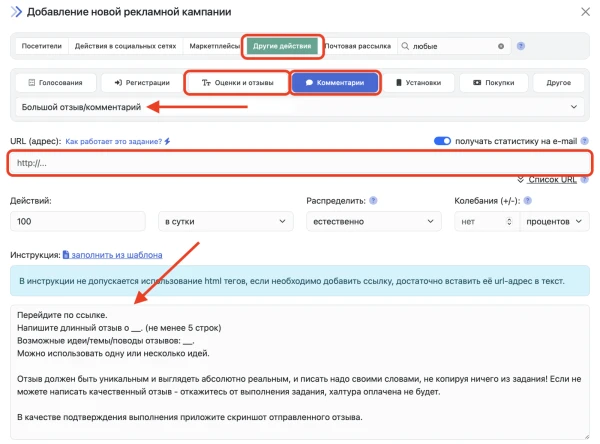This screenshot has width=600, height=444.
Task: Click the help icon beside the search field
Action: [x=521, y=46]
